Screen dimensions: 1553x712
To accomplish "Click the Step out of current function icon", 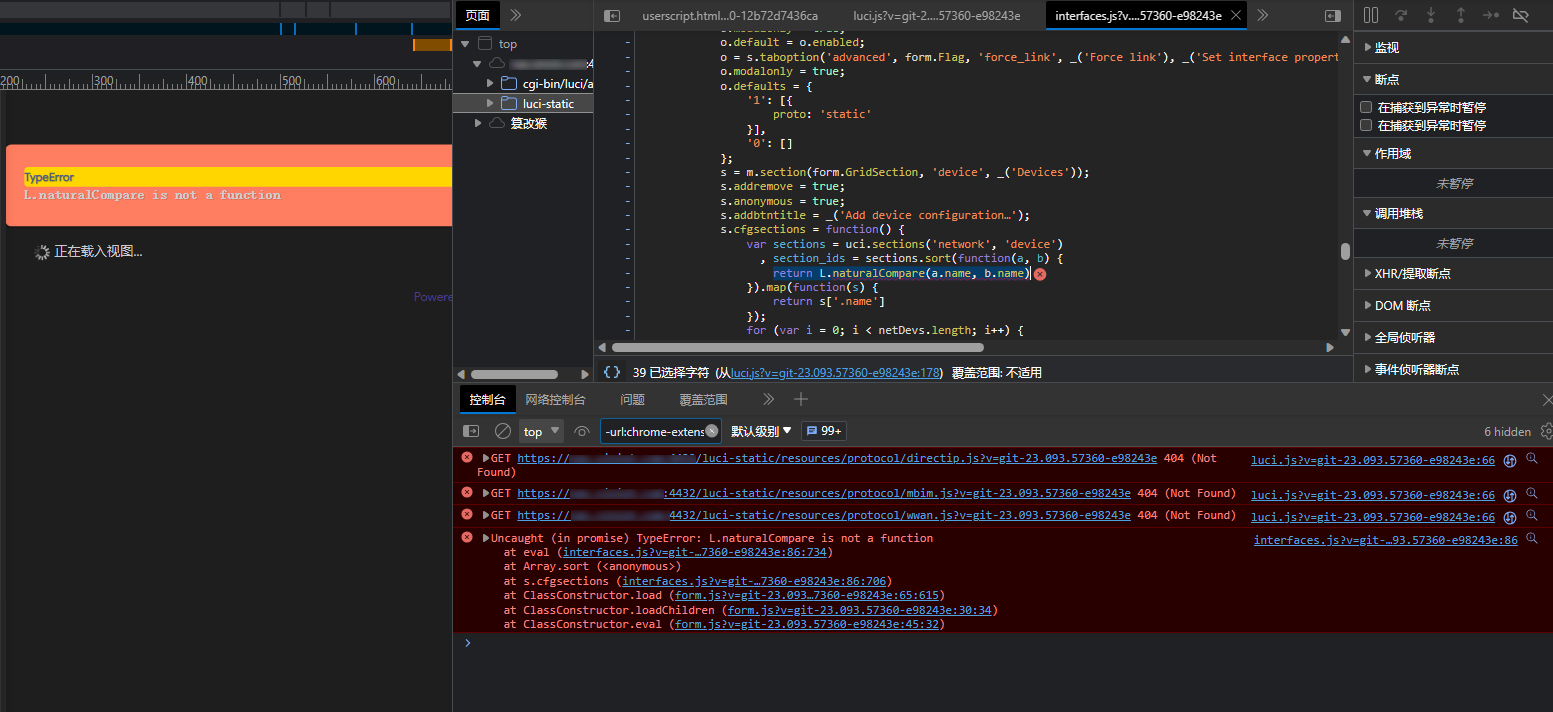I will coord(1461,14).
